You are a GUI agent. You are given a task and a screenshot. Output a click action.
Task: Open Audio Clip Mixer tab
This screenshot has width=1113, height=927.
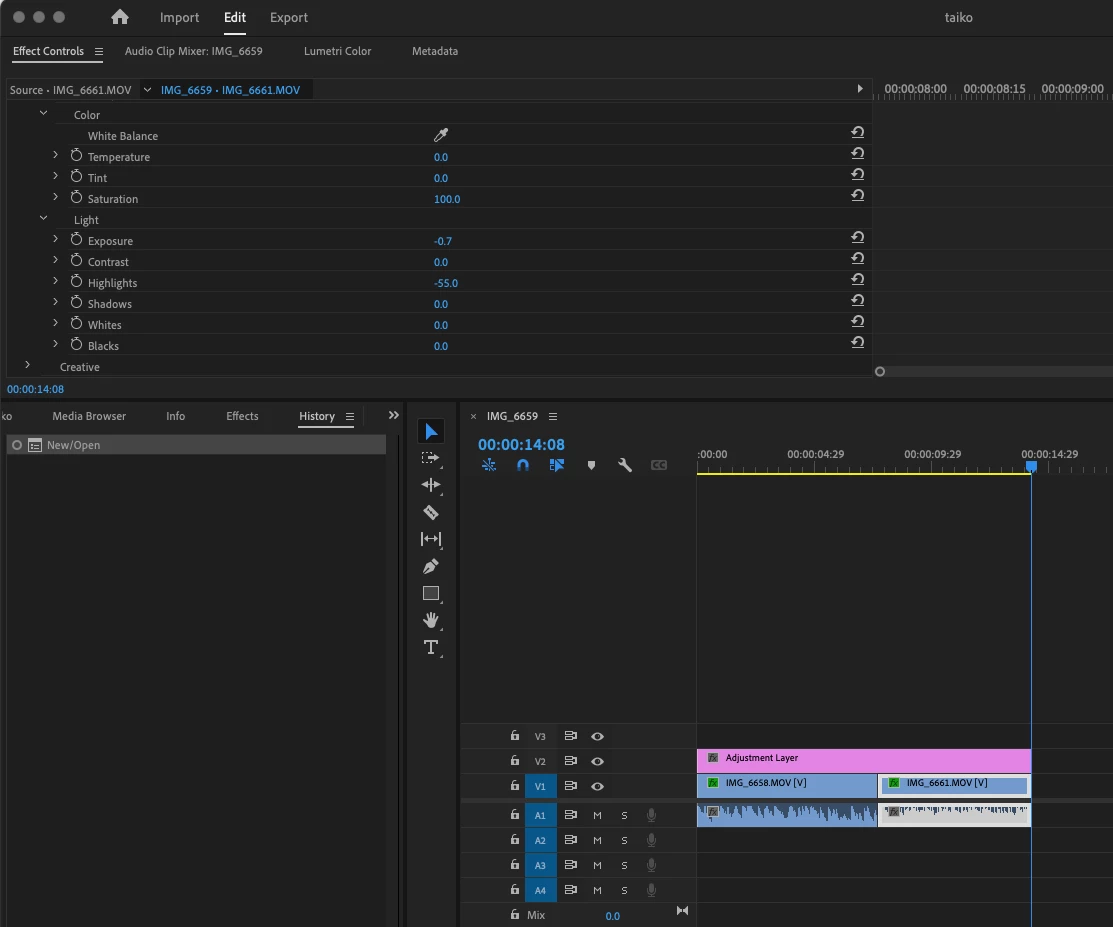pyautogui.click(x=193, y=51)
